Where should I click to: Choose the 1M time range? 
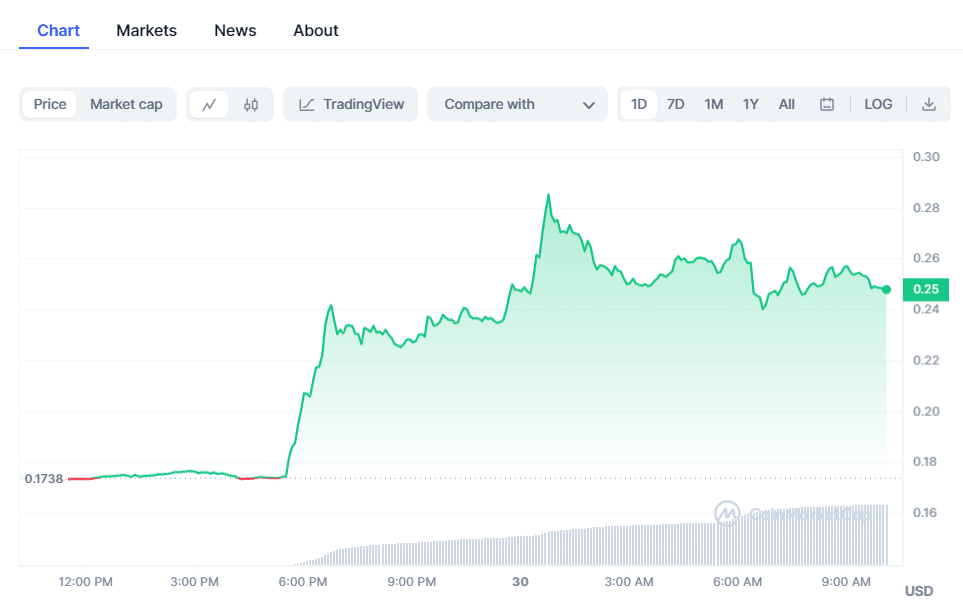click(x=713, y=104)
